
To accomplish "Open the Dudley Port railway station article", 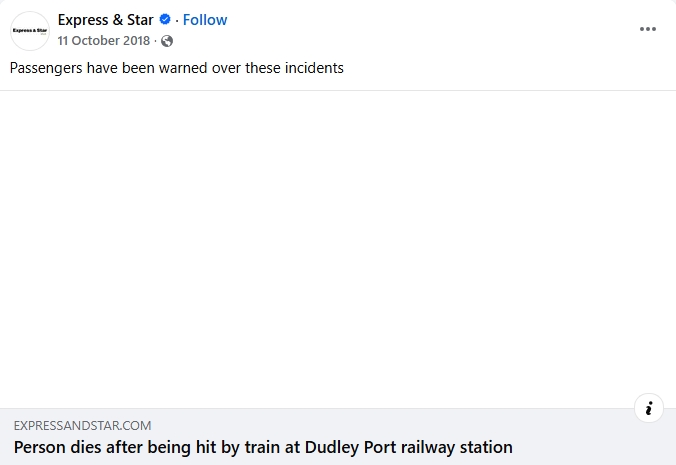I will 263,447.
